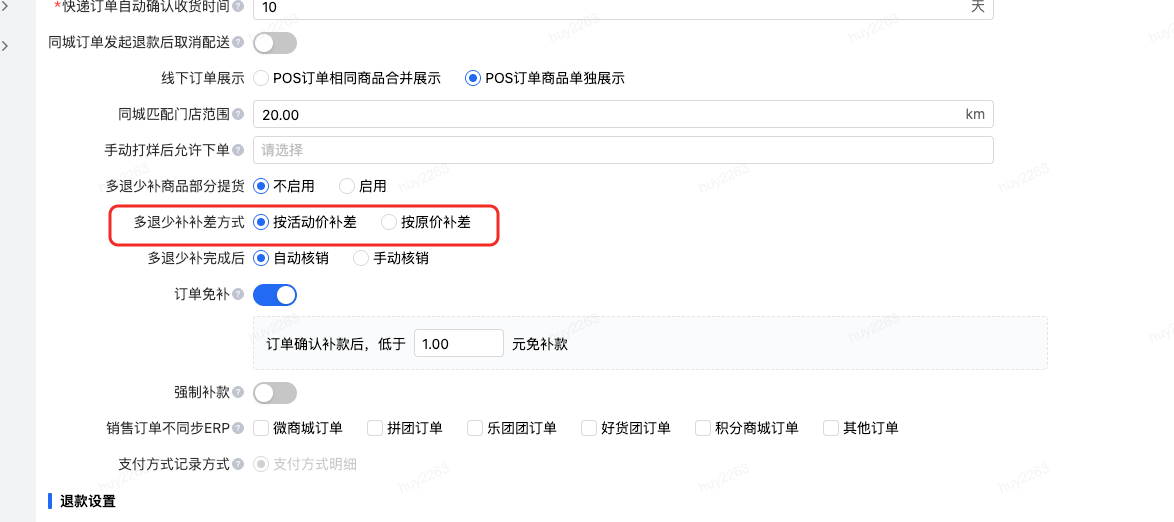
Task: Open the 手动打烊后允许下单 dropdown
Action: pyautogui.click(x=623, y=150)
